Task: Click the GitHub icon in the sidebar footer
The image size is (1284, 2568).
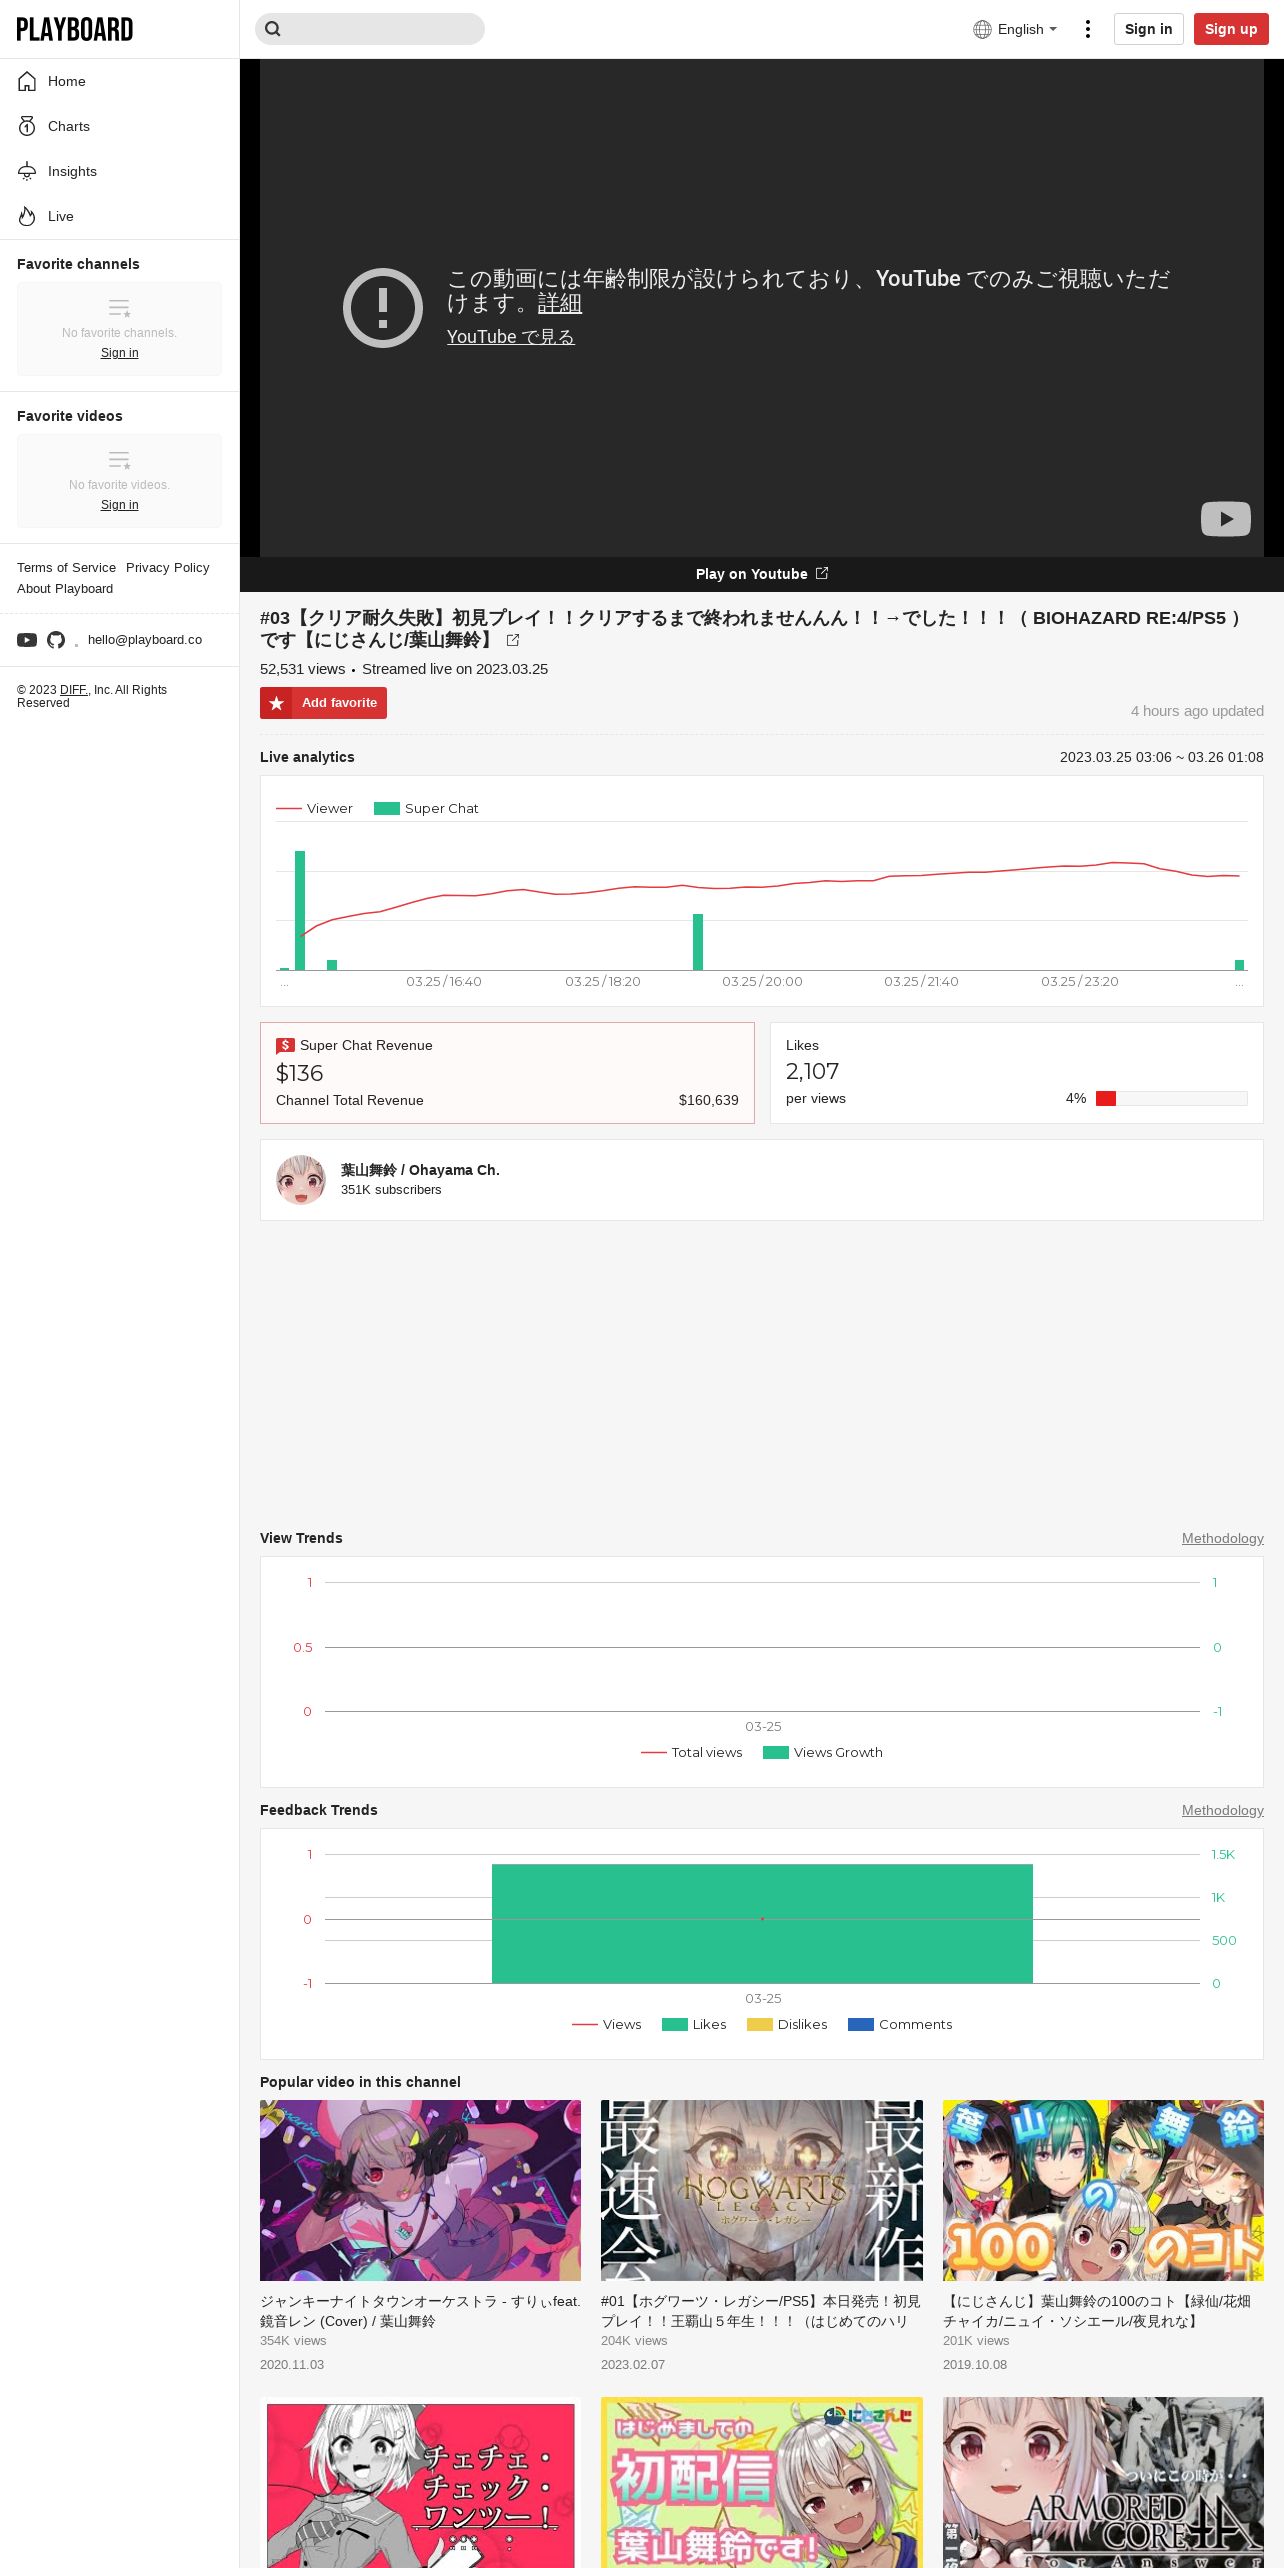Action: pyautogui.click(x=56, y=640)
